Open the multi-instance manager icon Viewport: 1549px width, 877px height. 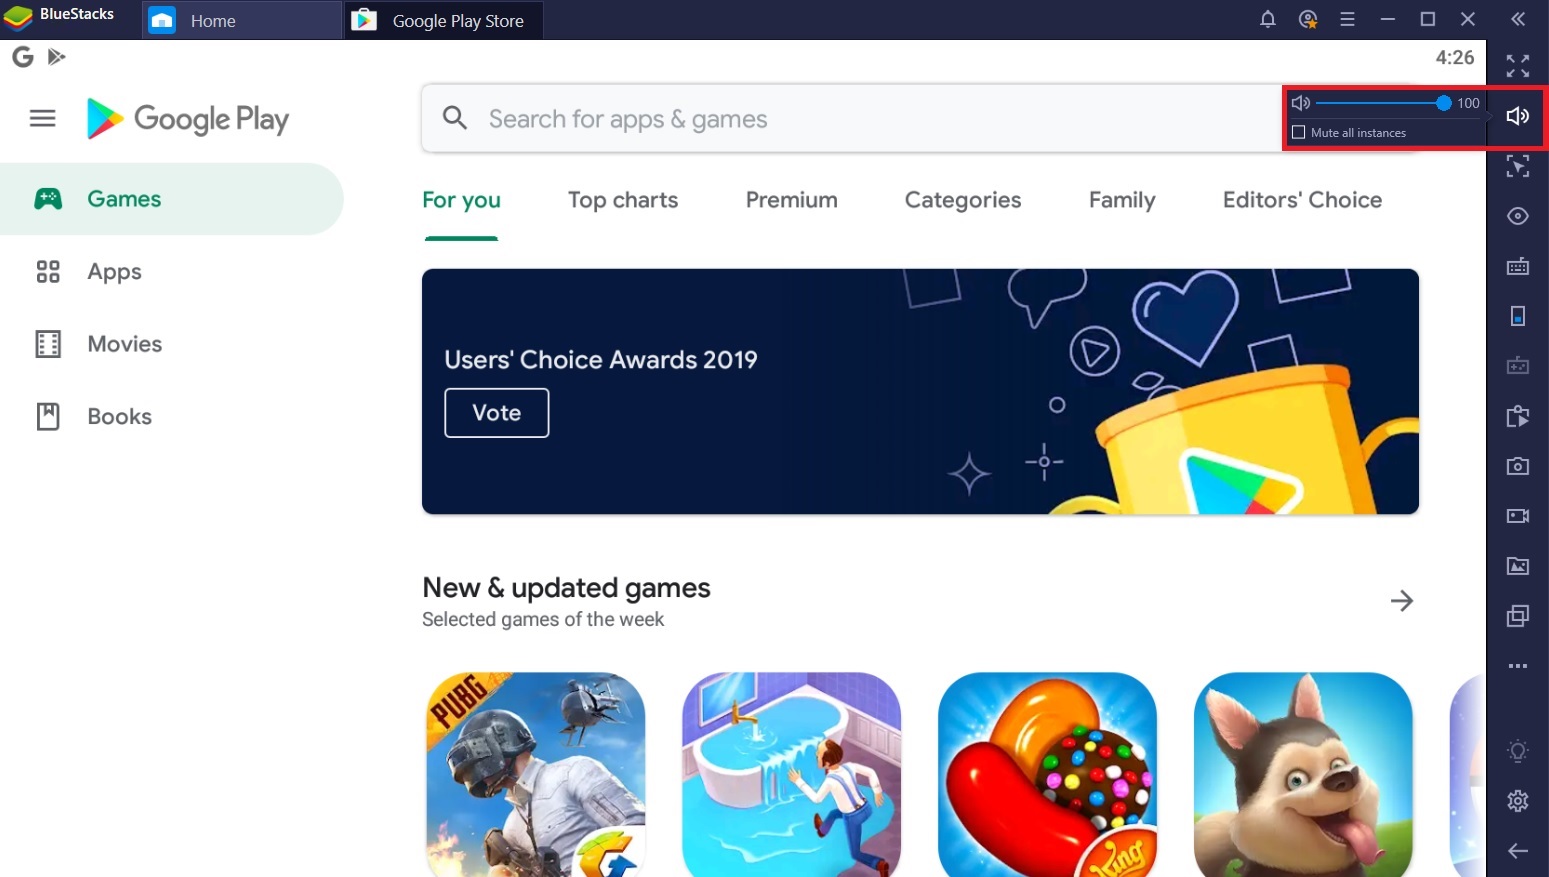point(1517,616)
